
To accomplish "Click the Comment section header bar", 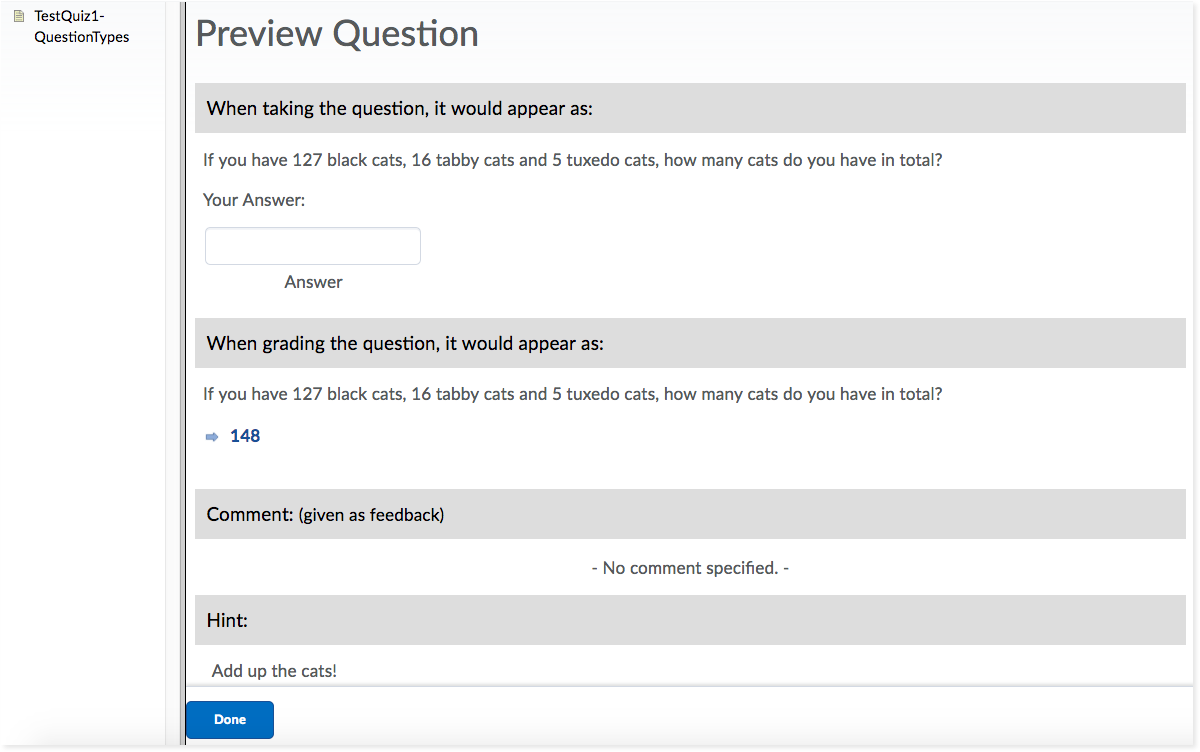I will coord(690,514).
